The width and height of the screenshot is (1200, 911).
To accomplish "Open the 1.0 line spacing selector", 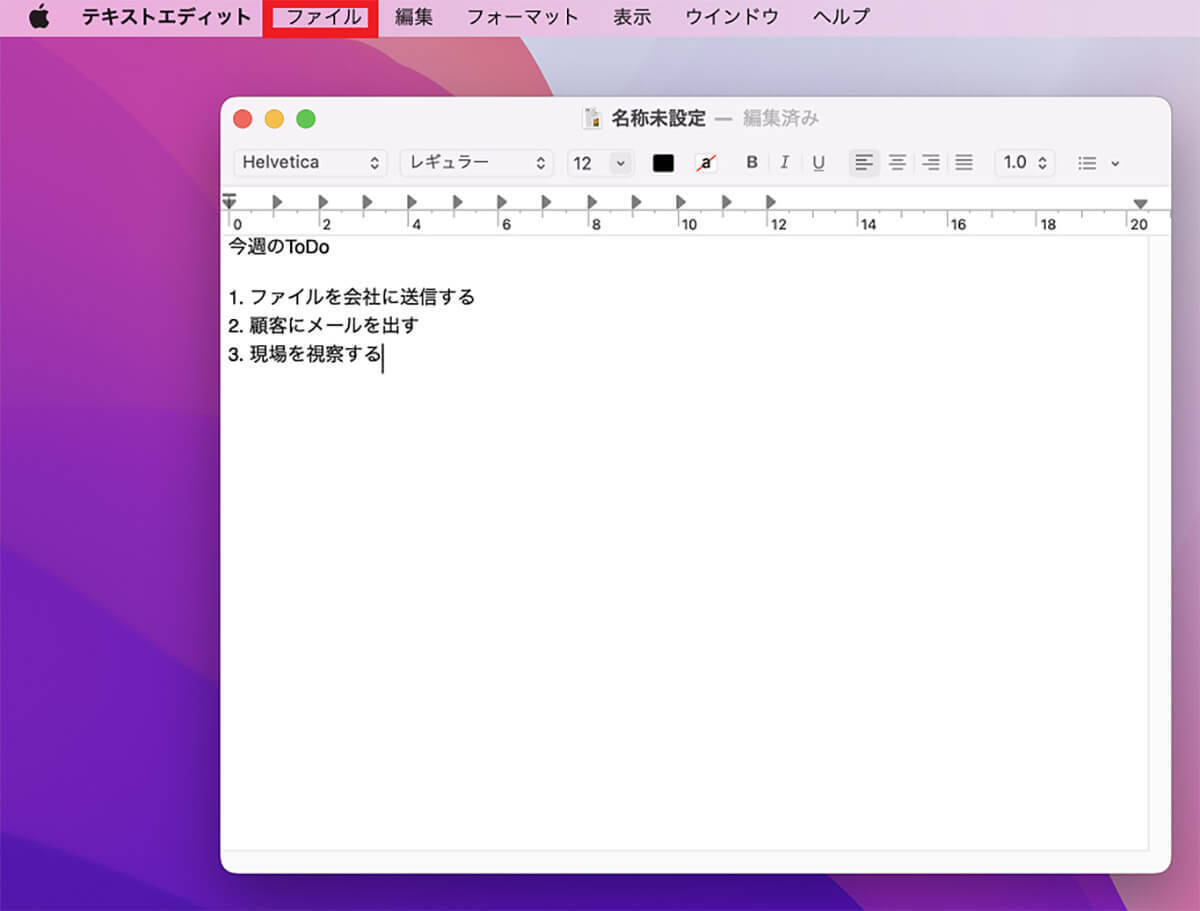I will click(1024, 162).
